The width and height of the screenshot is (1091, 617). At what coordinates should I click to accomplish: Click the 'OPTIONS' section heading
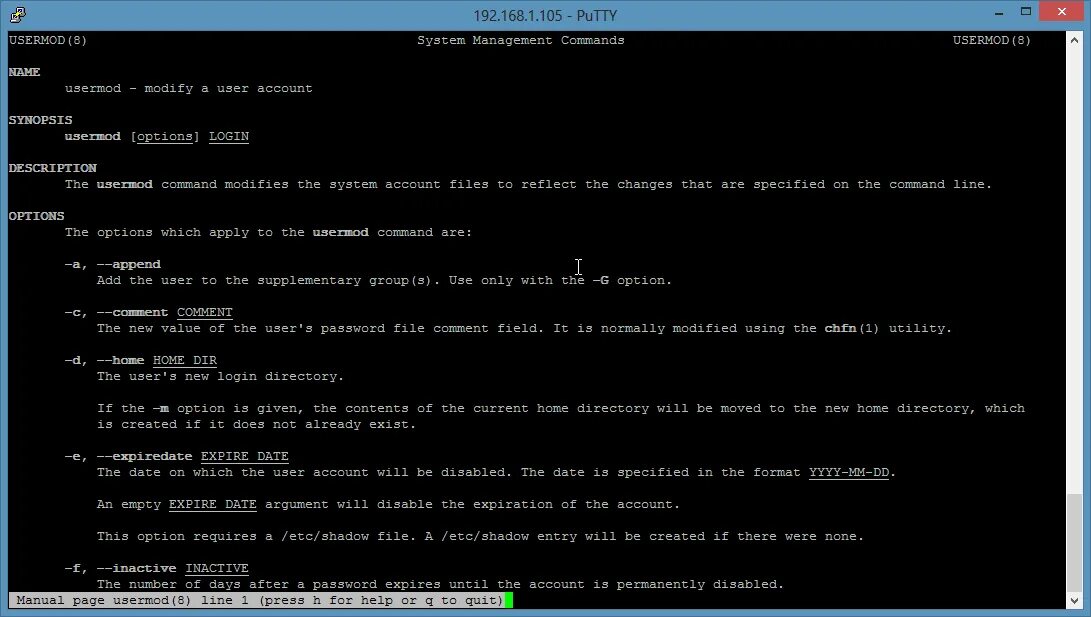(x=36, y=216)
